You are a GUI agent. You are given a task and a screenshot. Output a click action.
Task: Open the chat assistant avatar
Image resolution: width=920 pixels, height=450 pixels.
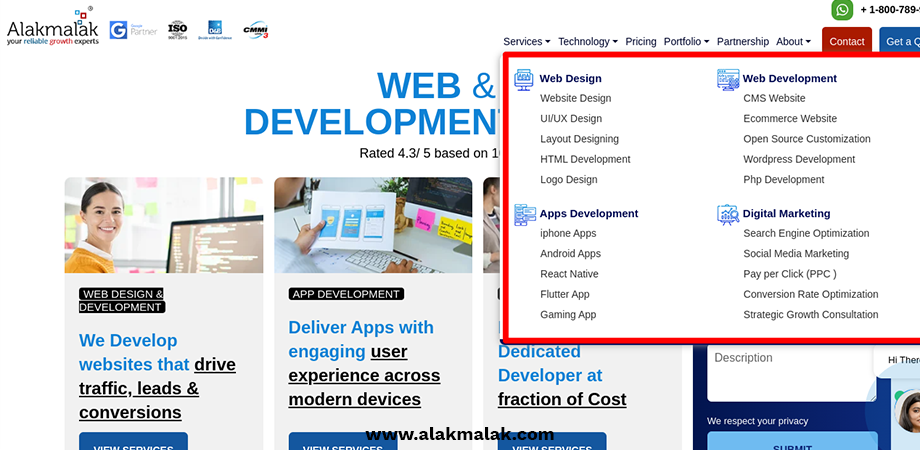coord(908,411)
